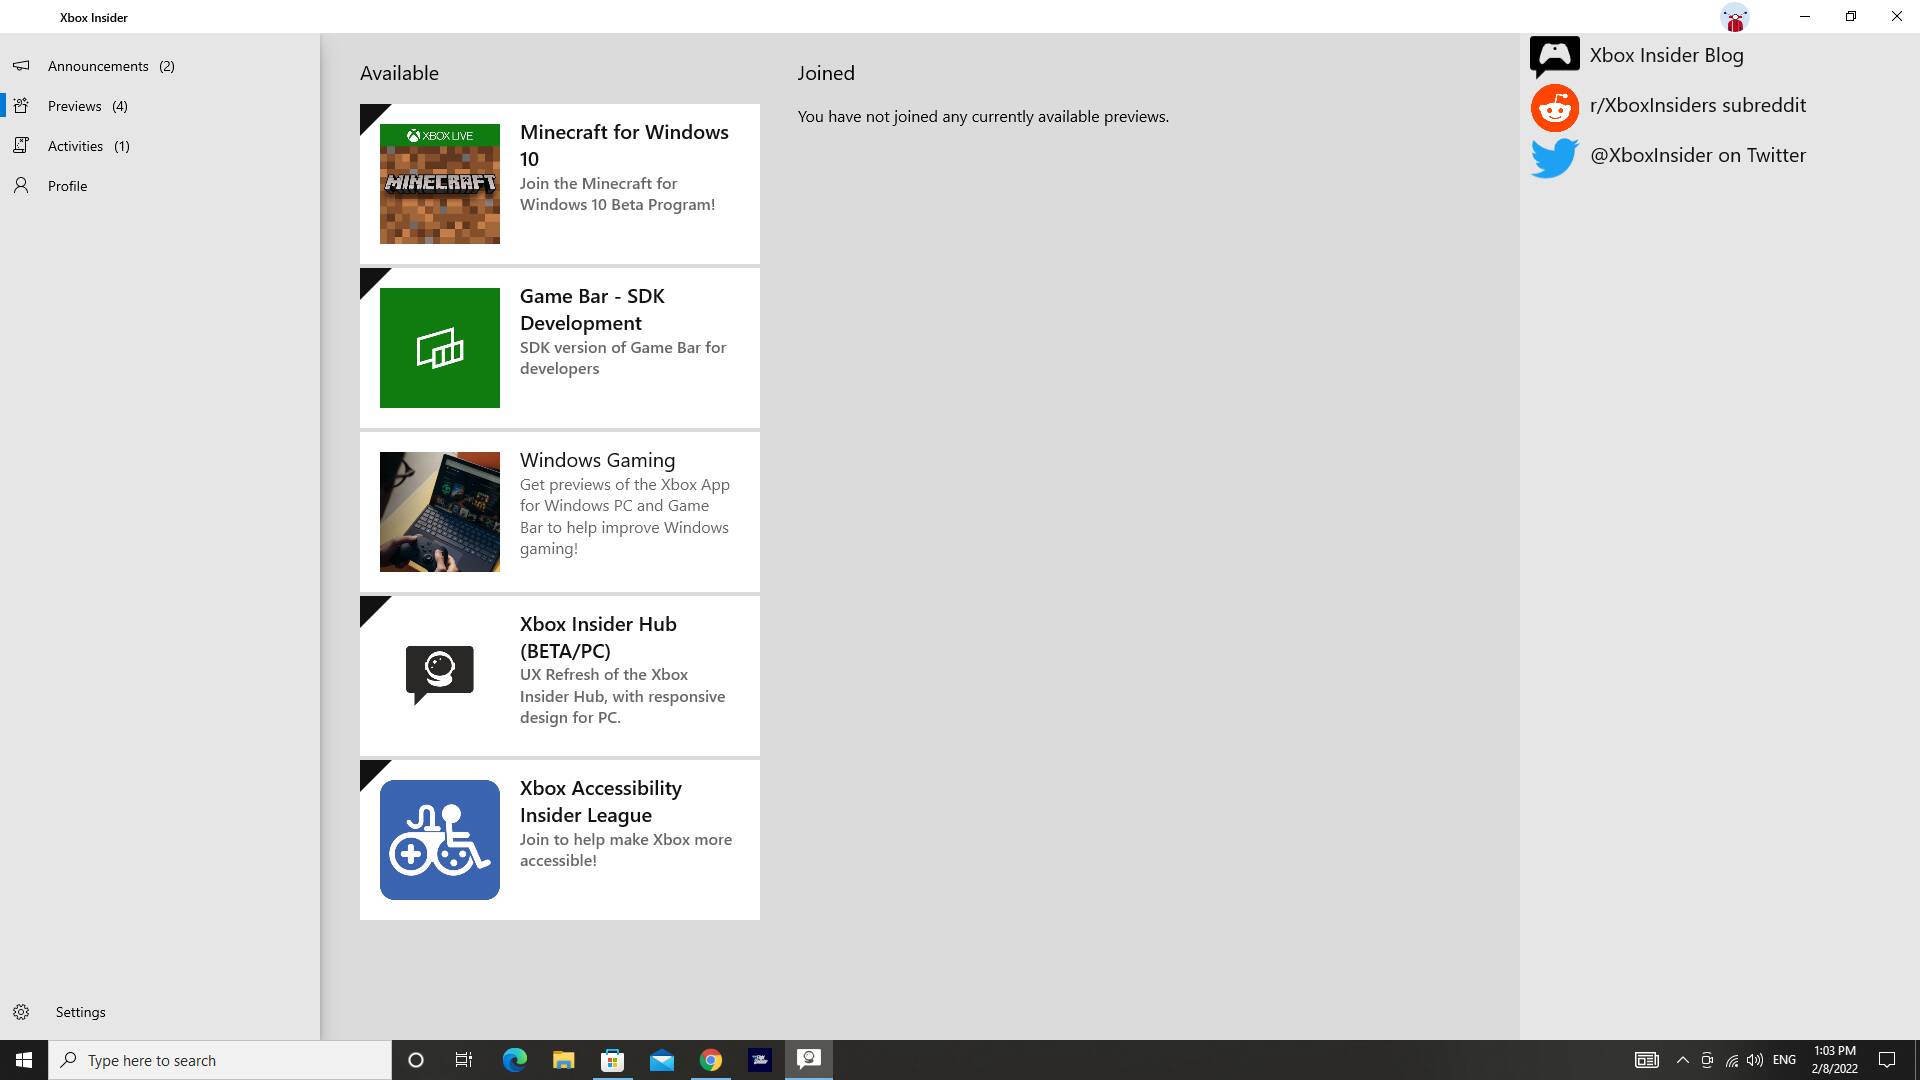Open Settings gear icon
Image resolution: width=1920 pixels, height=1080 pixels.
[21, 1012]
